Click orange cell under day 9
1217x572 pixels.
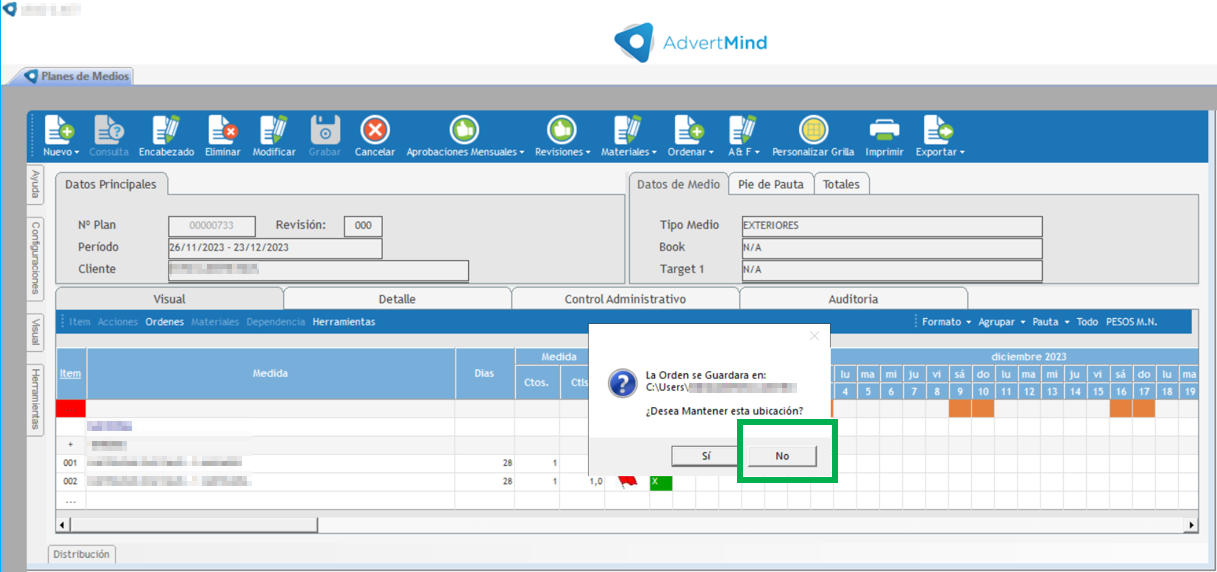(x=960, y=409)
